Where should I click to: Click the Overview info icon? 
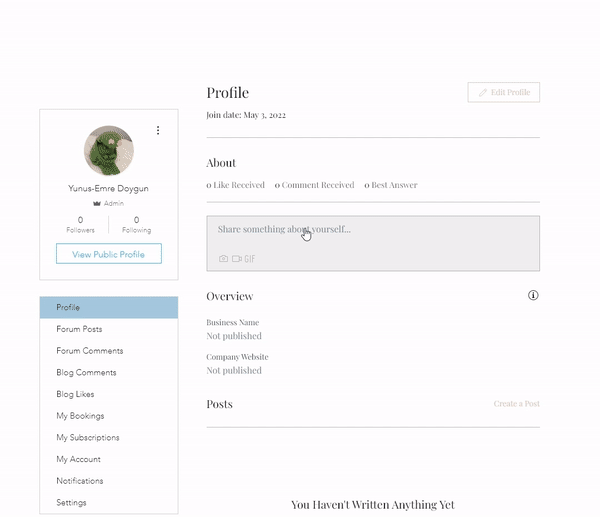(533, 296)
